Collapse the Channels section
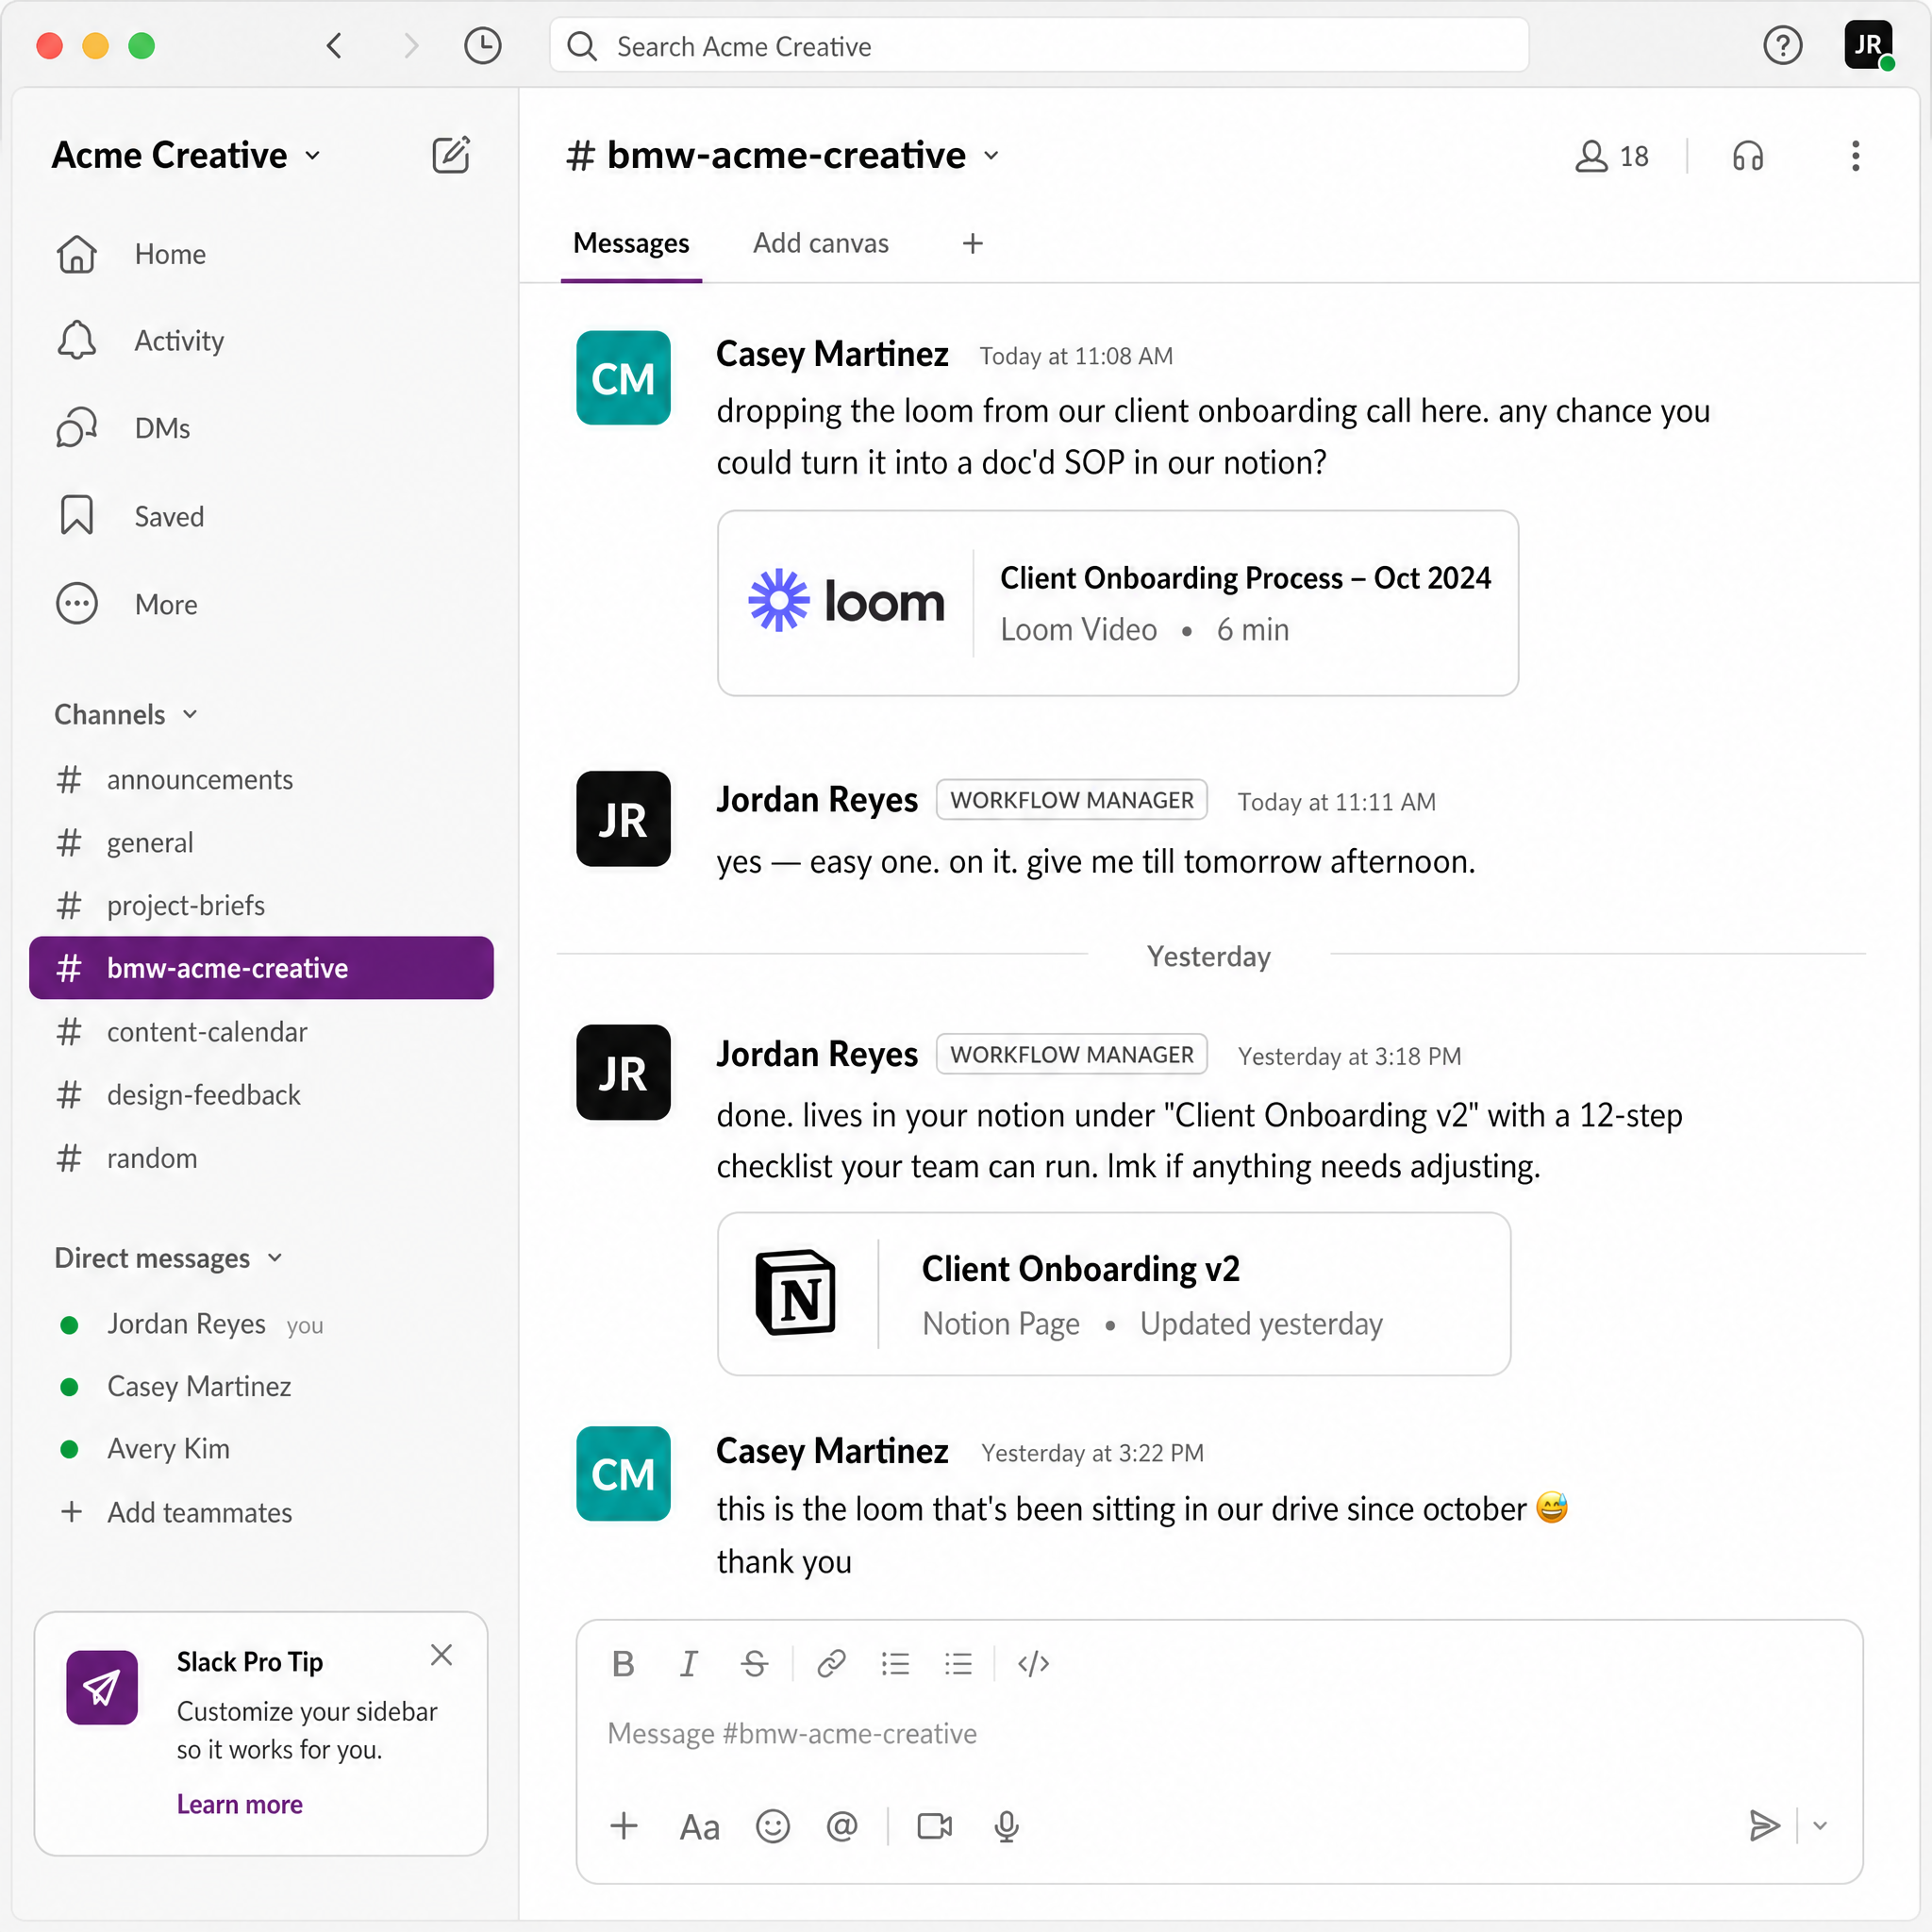 click(x=126, y=714)
